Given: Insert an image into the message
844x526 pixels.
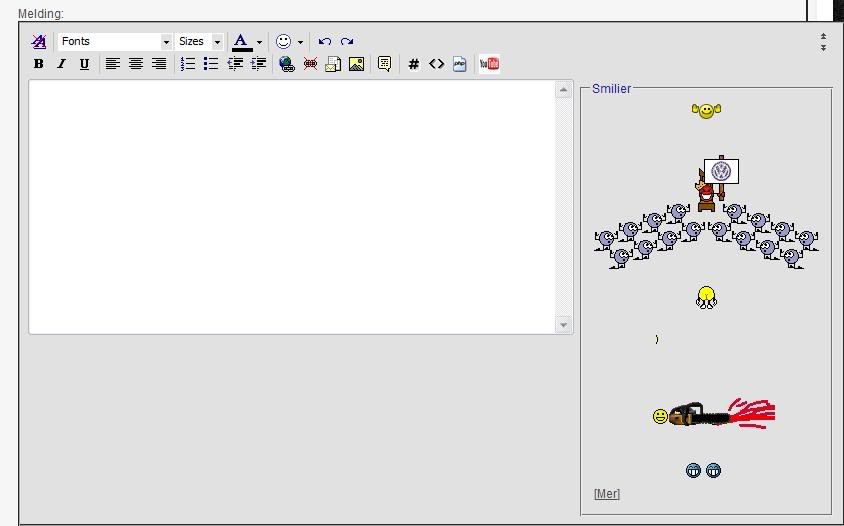Looking at the screenshot, I should 356,64.
